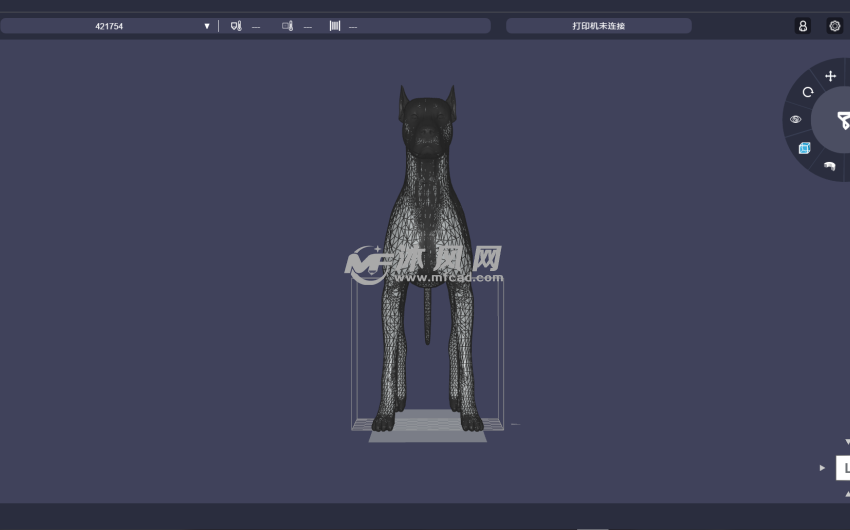Viewport: 850px width, 530px height.
Task: Click the nozzle temperature icon
Action: point(236,26)
